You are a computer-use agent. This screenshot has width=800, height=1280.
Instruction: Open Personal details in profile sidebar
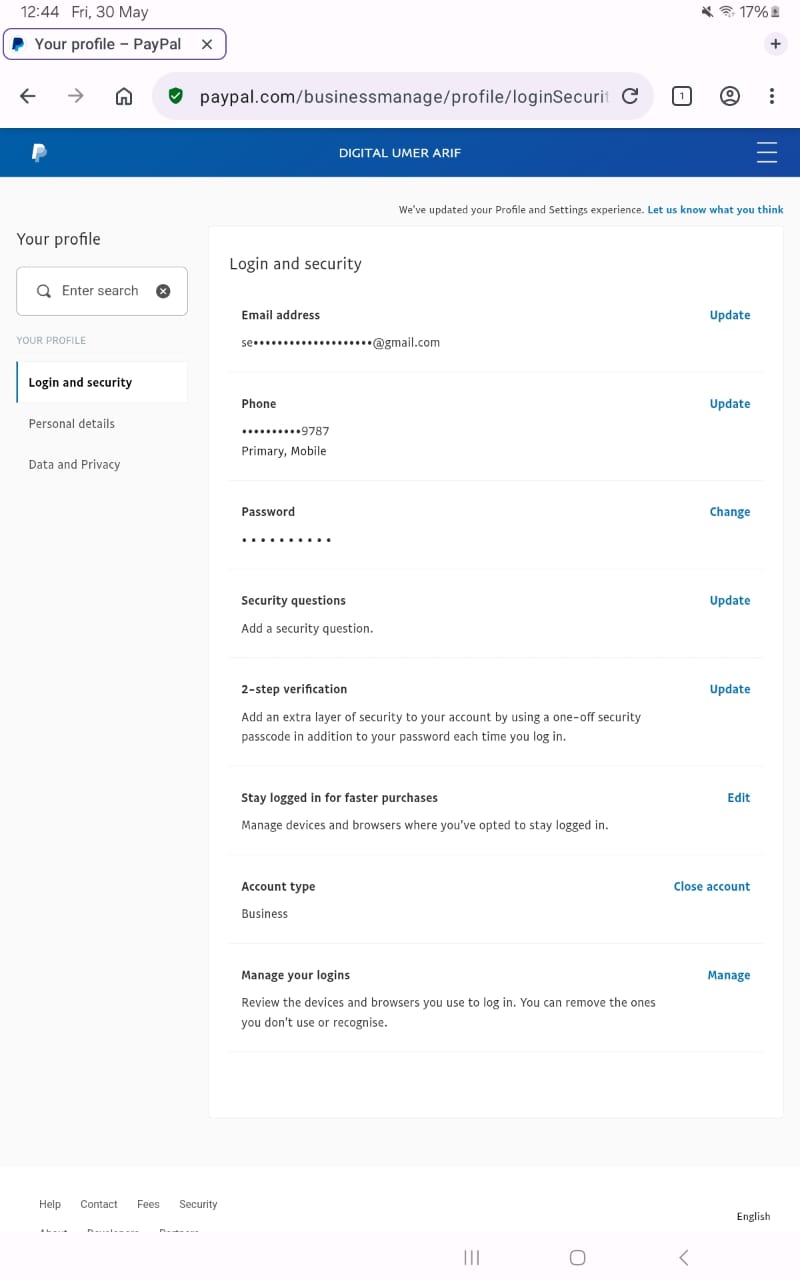[72, 424]
